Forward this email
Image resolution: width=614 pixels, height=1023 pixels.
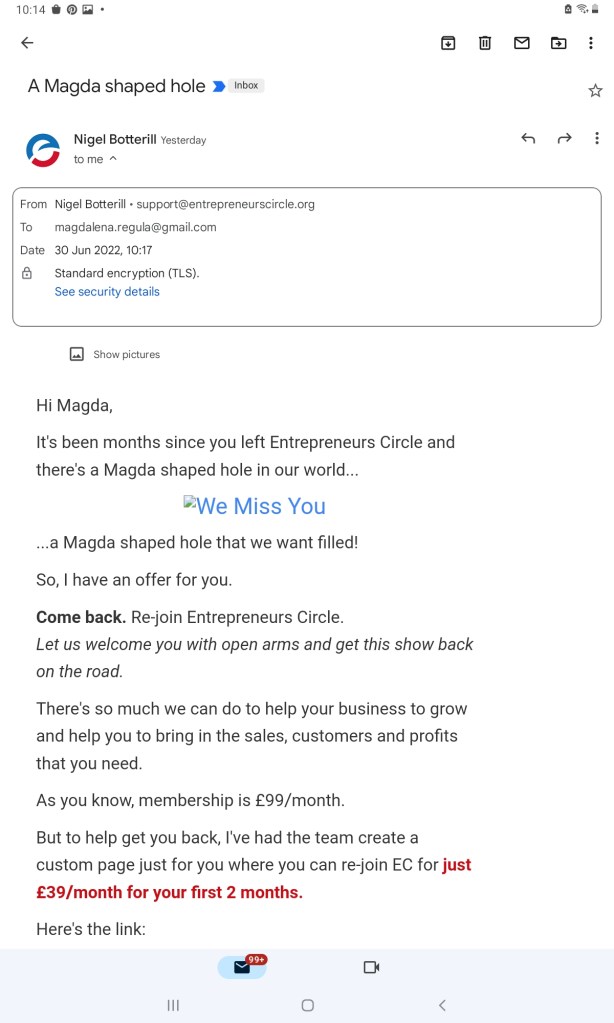(x=564, y=139)
